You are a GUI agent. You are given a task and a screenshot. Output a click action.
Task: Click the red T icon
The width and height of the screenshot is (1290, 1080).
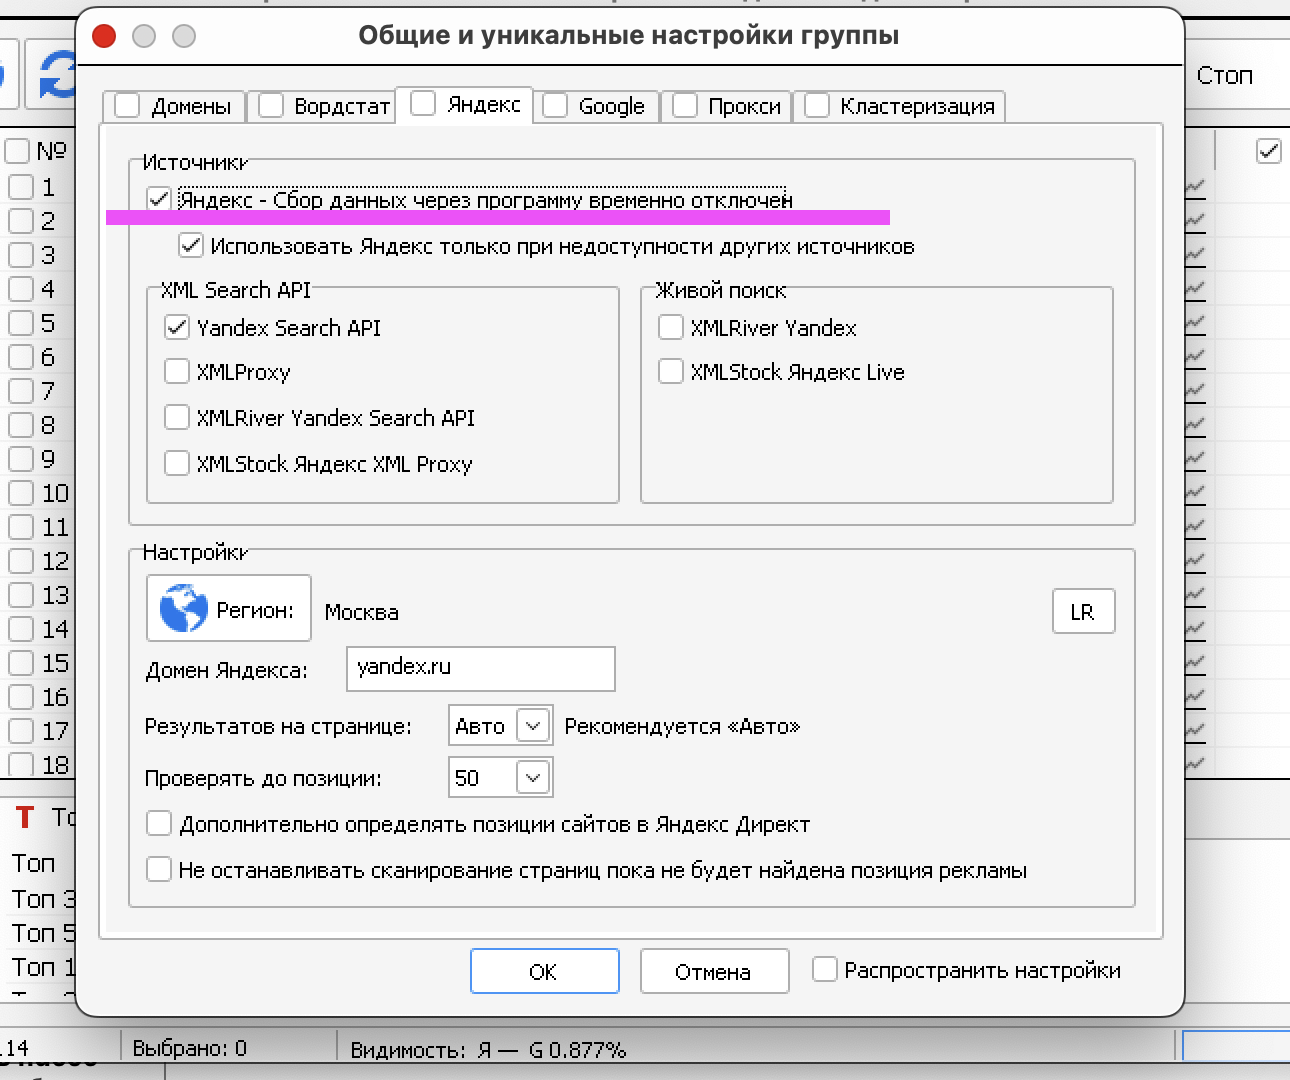click(25, 817)
